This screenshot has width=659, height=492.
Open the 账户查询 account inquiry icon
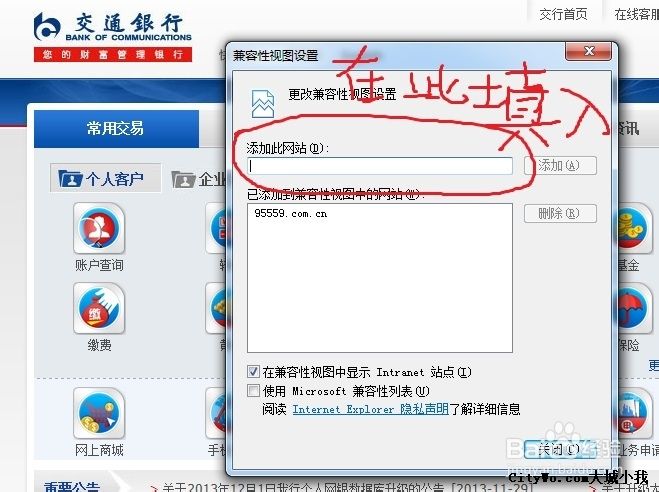(x=99, y=228)
